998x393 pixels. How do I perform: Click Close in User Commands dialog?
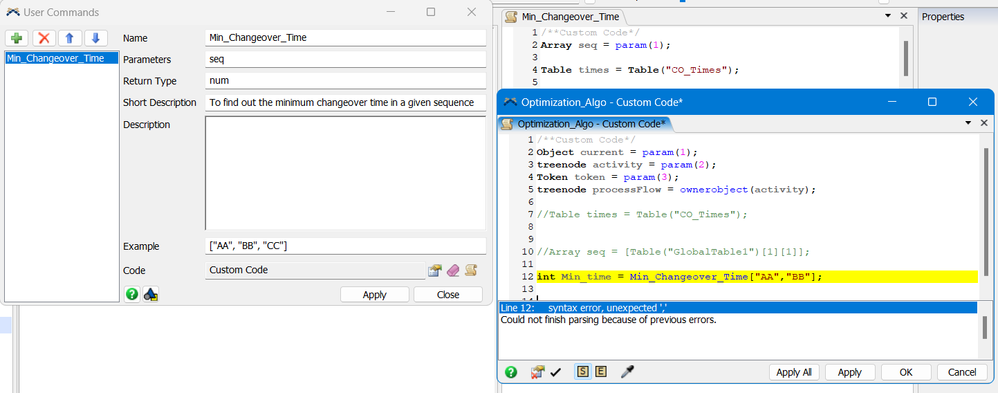tap(448, 294)
